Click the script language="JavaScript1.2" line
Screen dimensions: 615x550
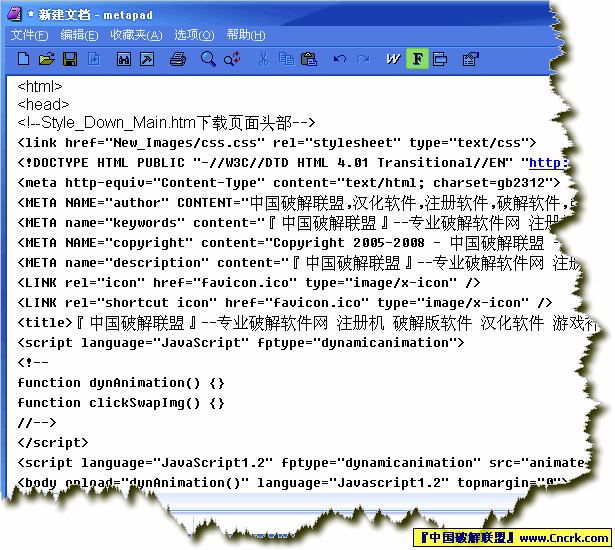pos(301,463)
